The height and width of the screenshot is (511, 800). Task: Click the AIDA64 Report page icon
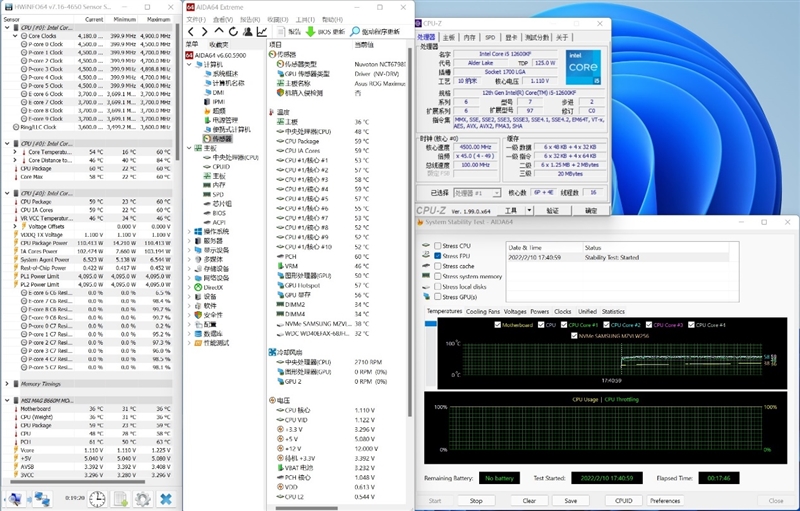281,32
